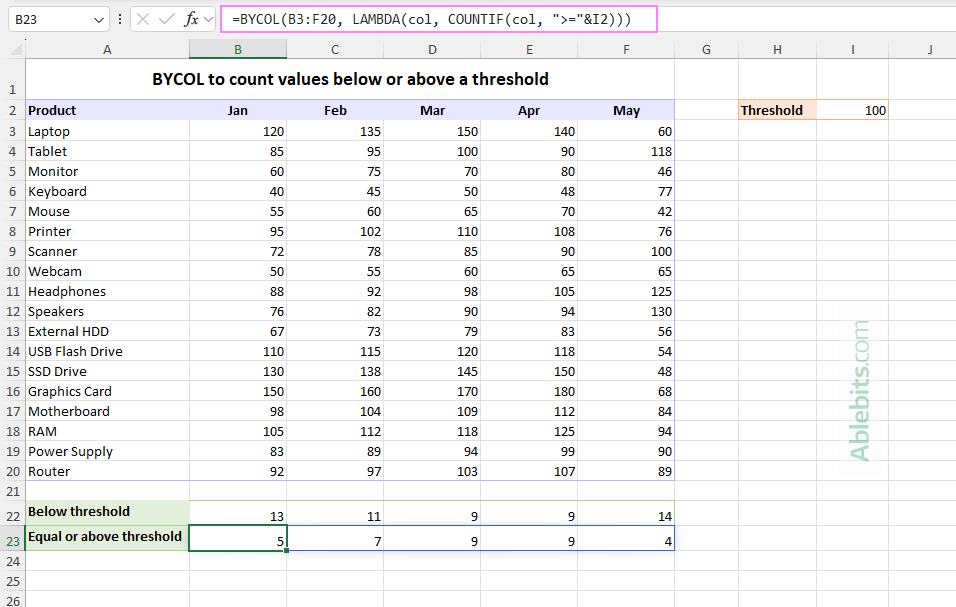The height and width of the screenshot is (607, 956).
Task: Cancel formula entry with the X icon
Action: pyautogui.click(x=143, y=18)
